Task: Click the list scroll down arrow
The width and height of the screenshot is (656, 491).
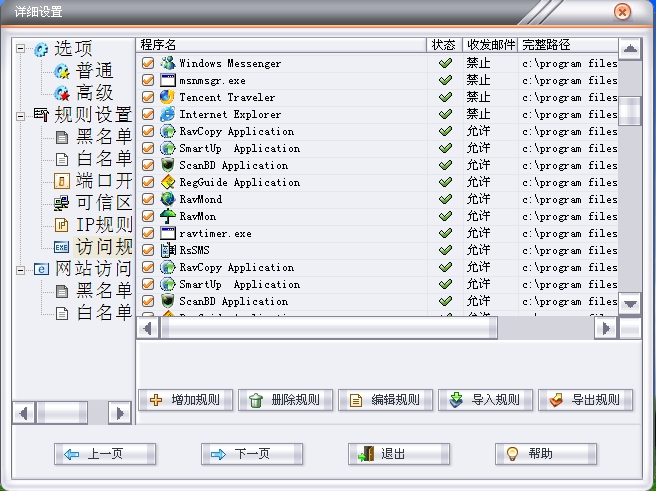Action: (x=630, y=304)
